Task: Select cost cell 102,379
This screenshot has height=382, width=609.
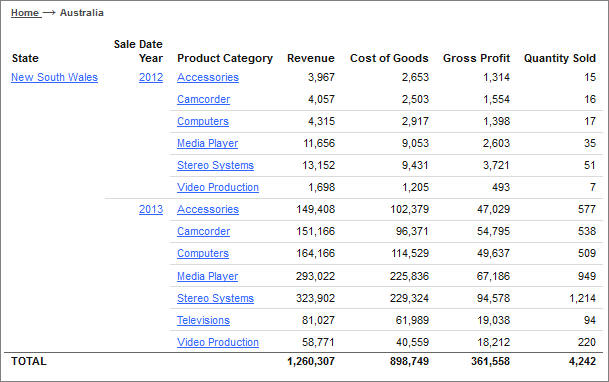Action: coord(409,209)
